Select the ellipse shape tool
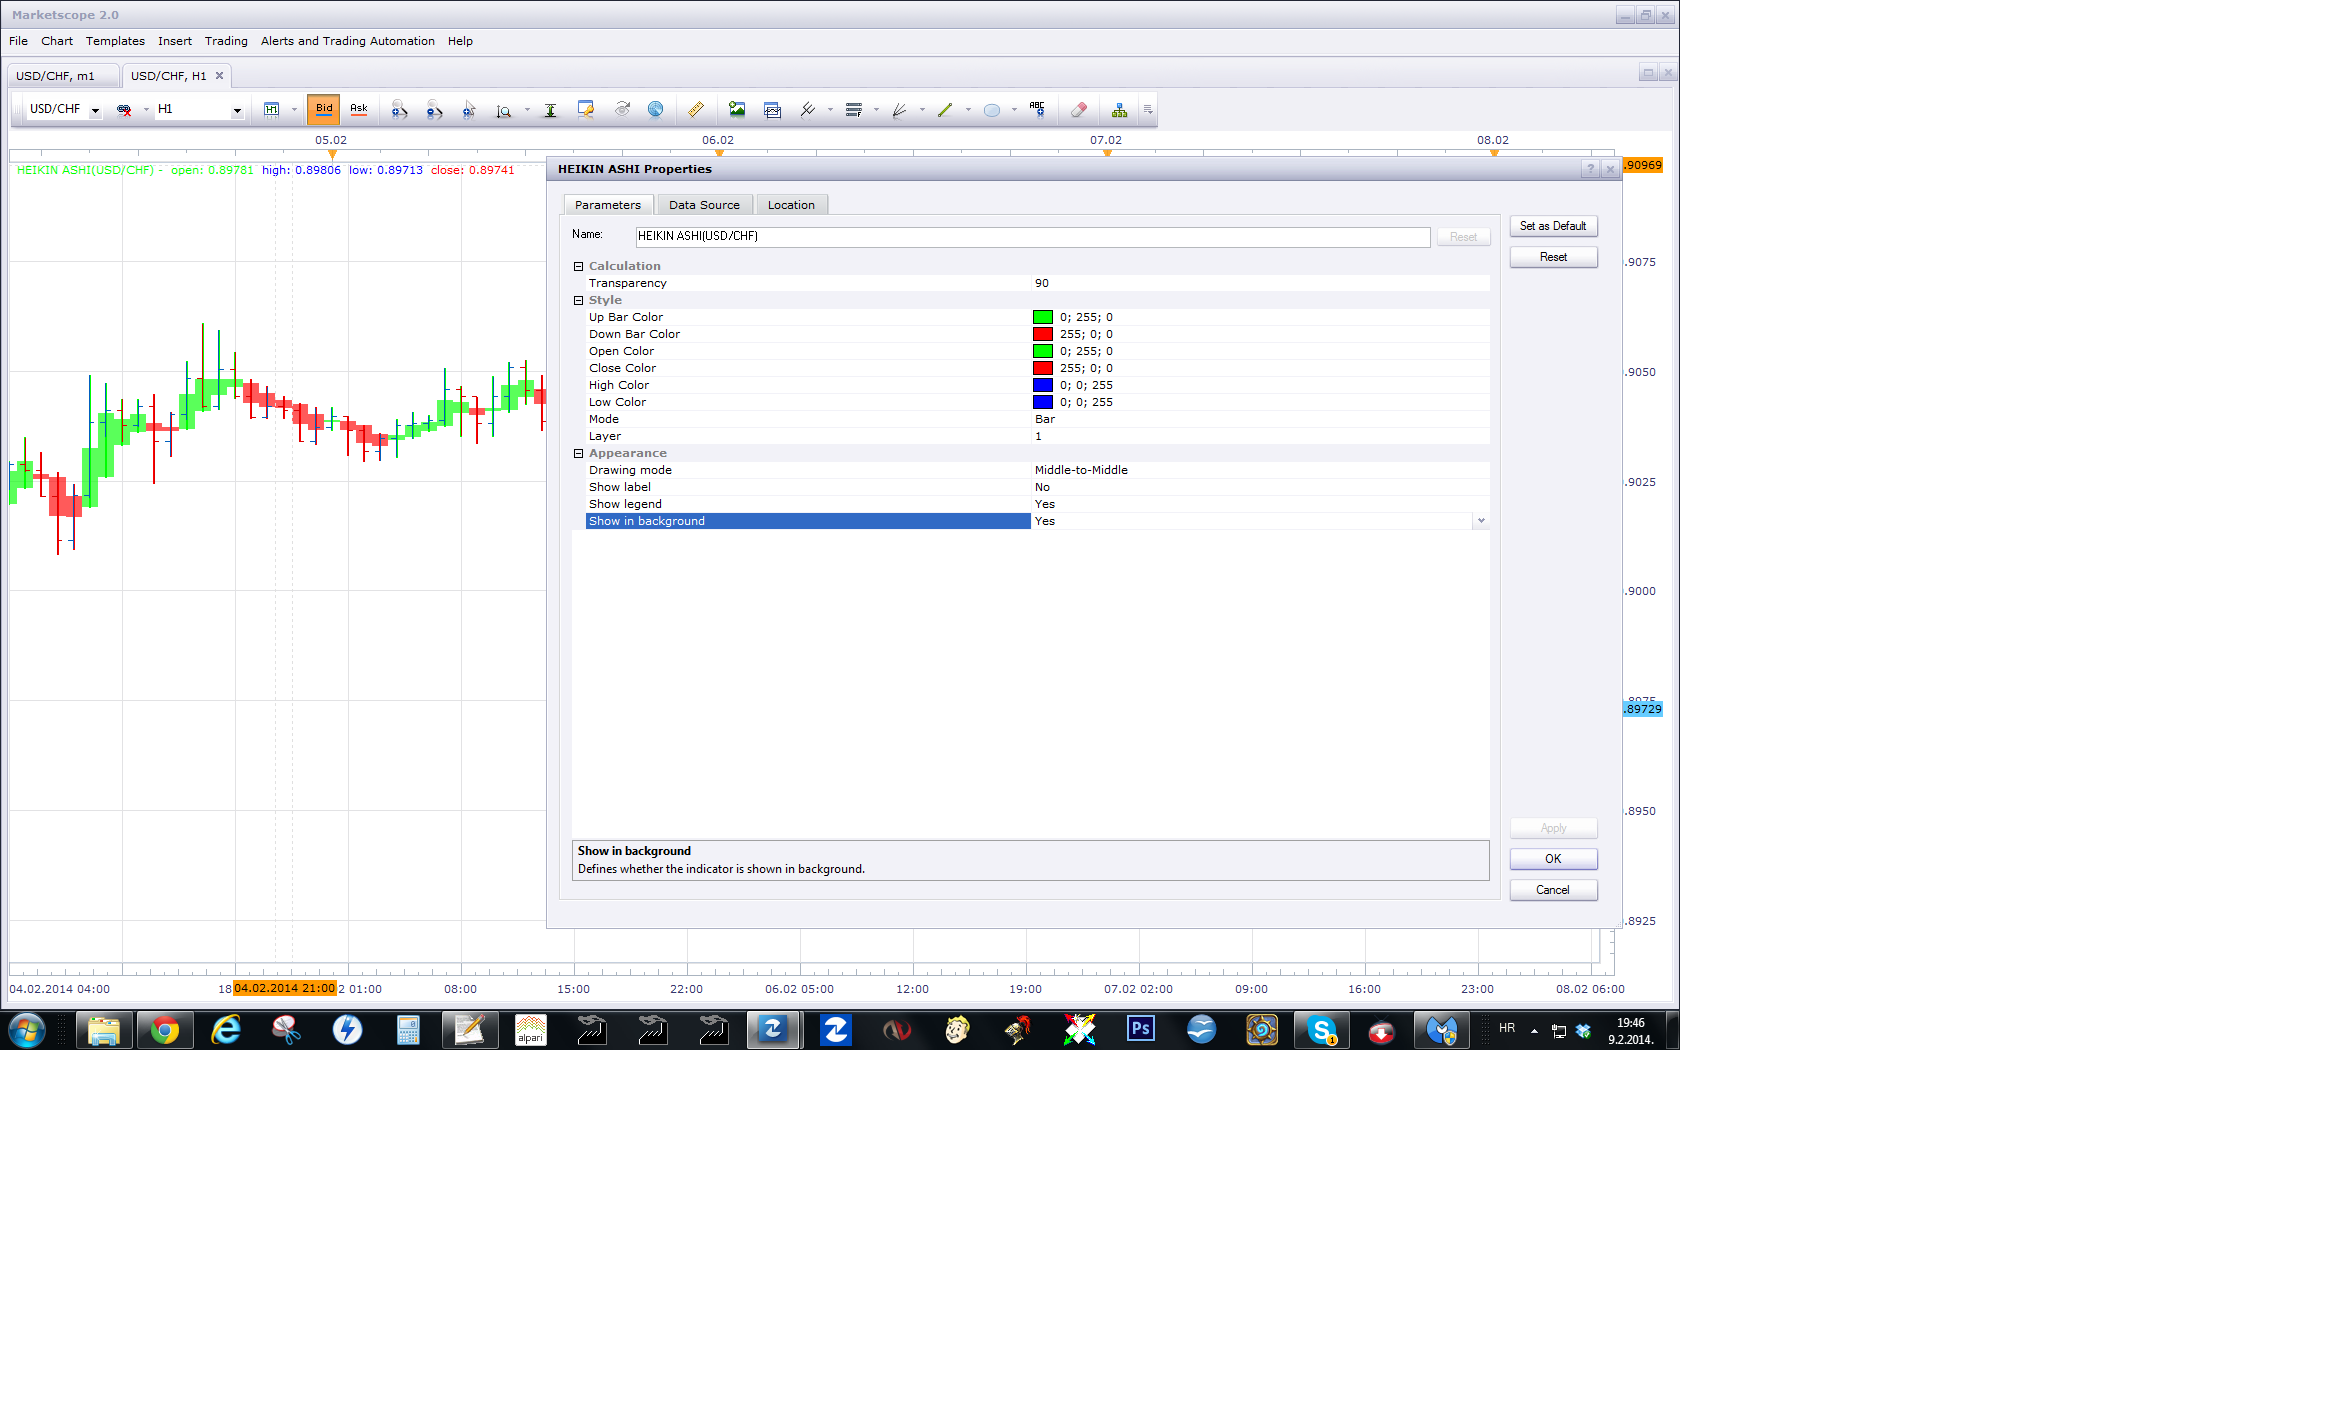This screenshot has width=2340, height=1418. 992,110
